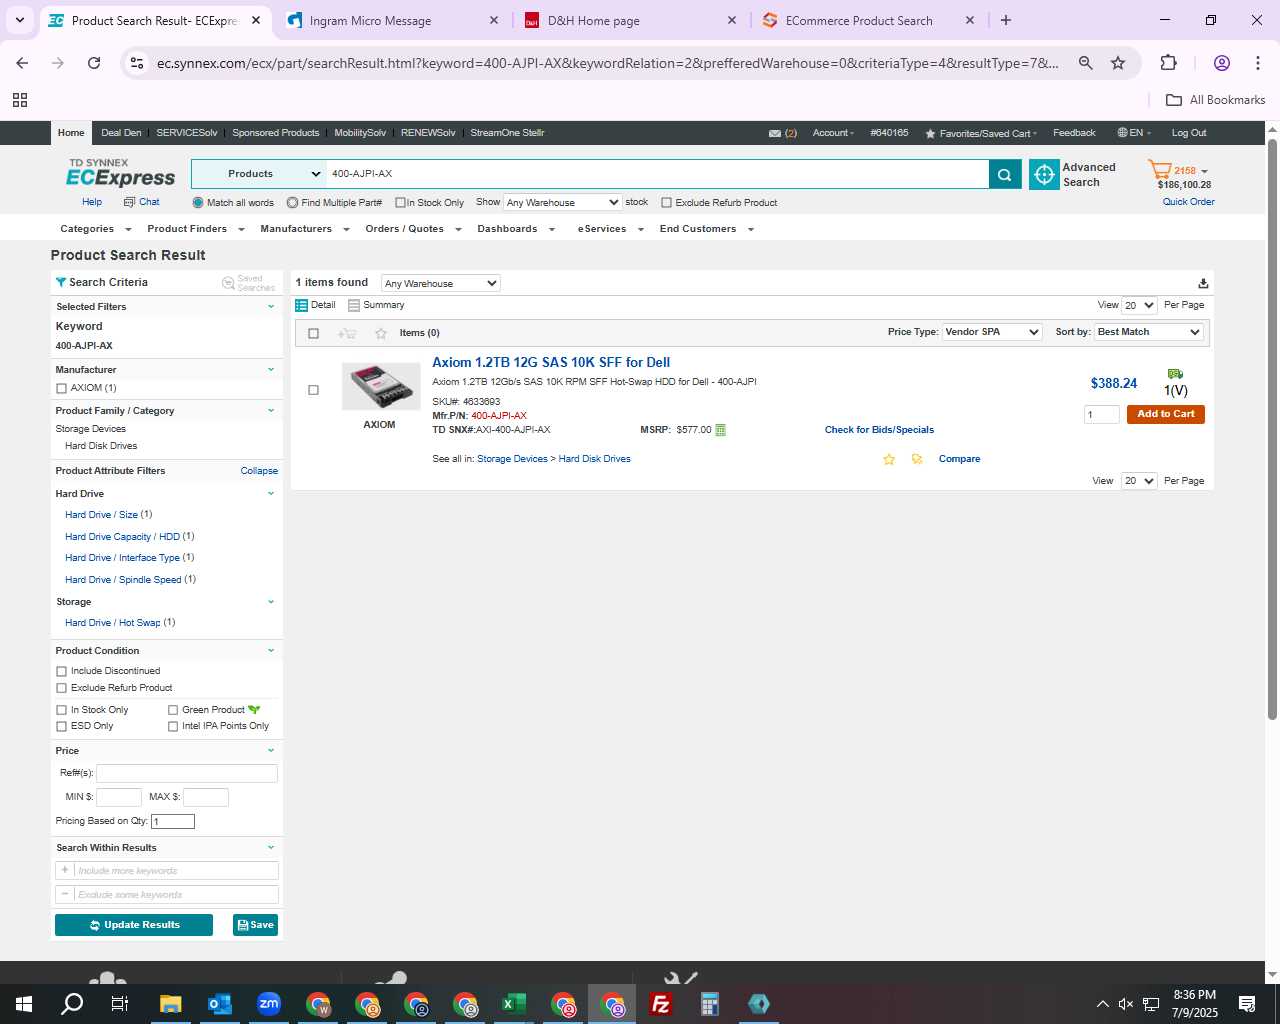
Task: Open Show warehouse stock dropdown
Action: [x=562, y=203]
